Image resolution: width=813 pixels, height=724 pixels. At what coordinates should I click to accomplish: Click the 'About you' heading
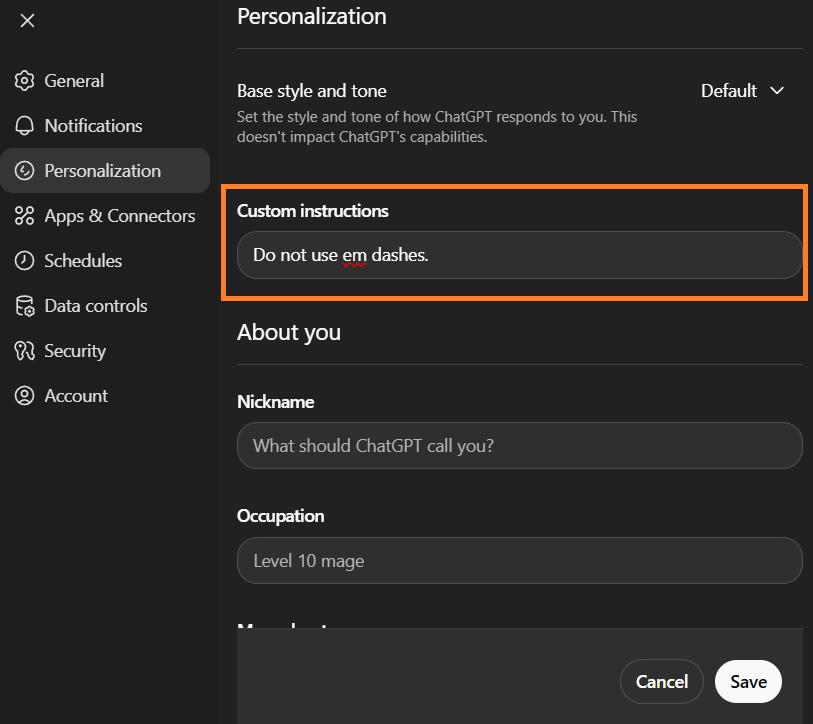tap(289, 332)
